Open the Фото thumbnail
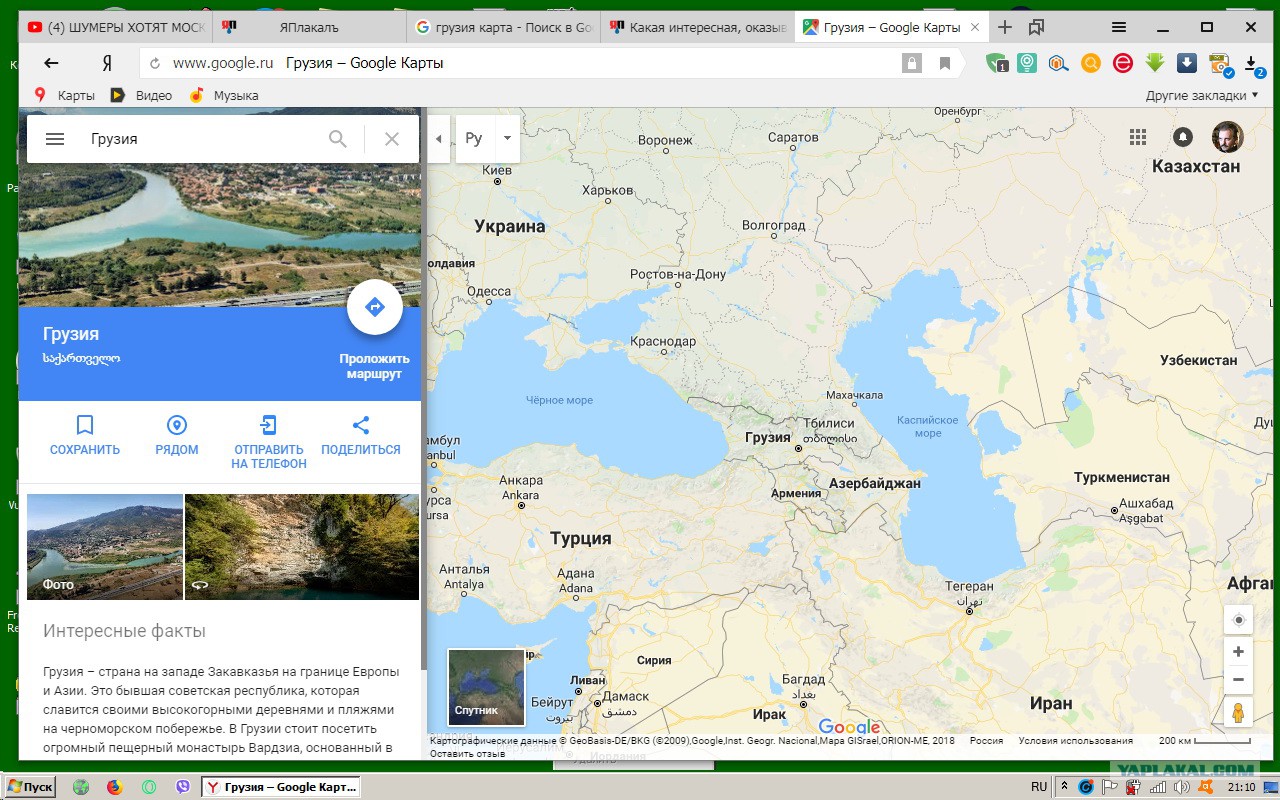Viewport: 1280px width, 800px height. [x=104, y=546]
